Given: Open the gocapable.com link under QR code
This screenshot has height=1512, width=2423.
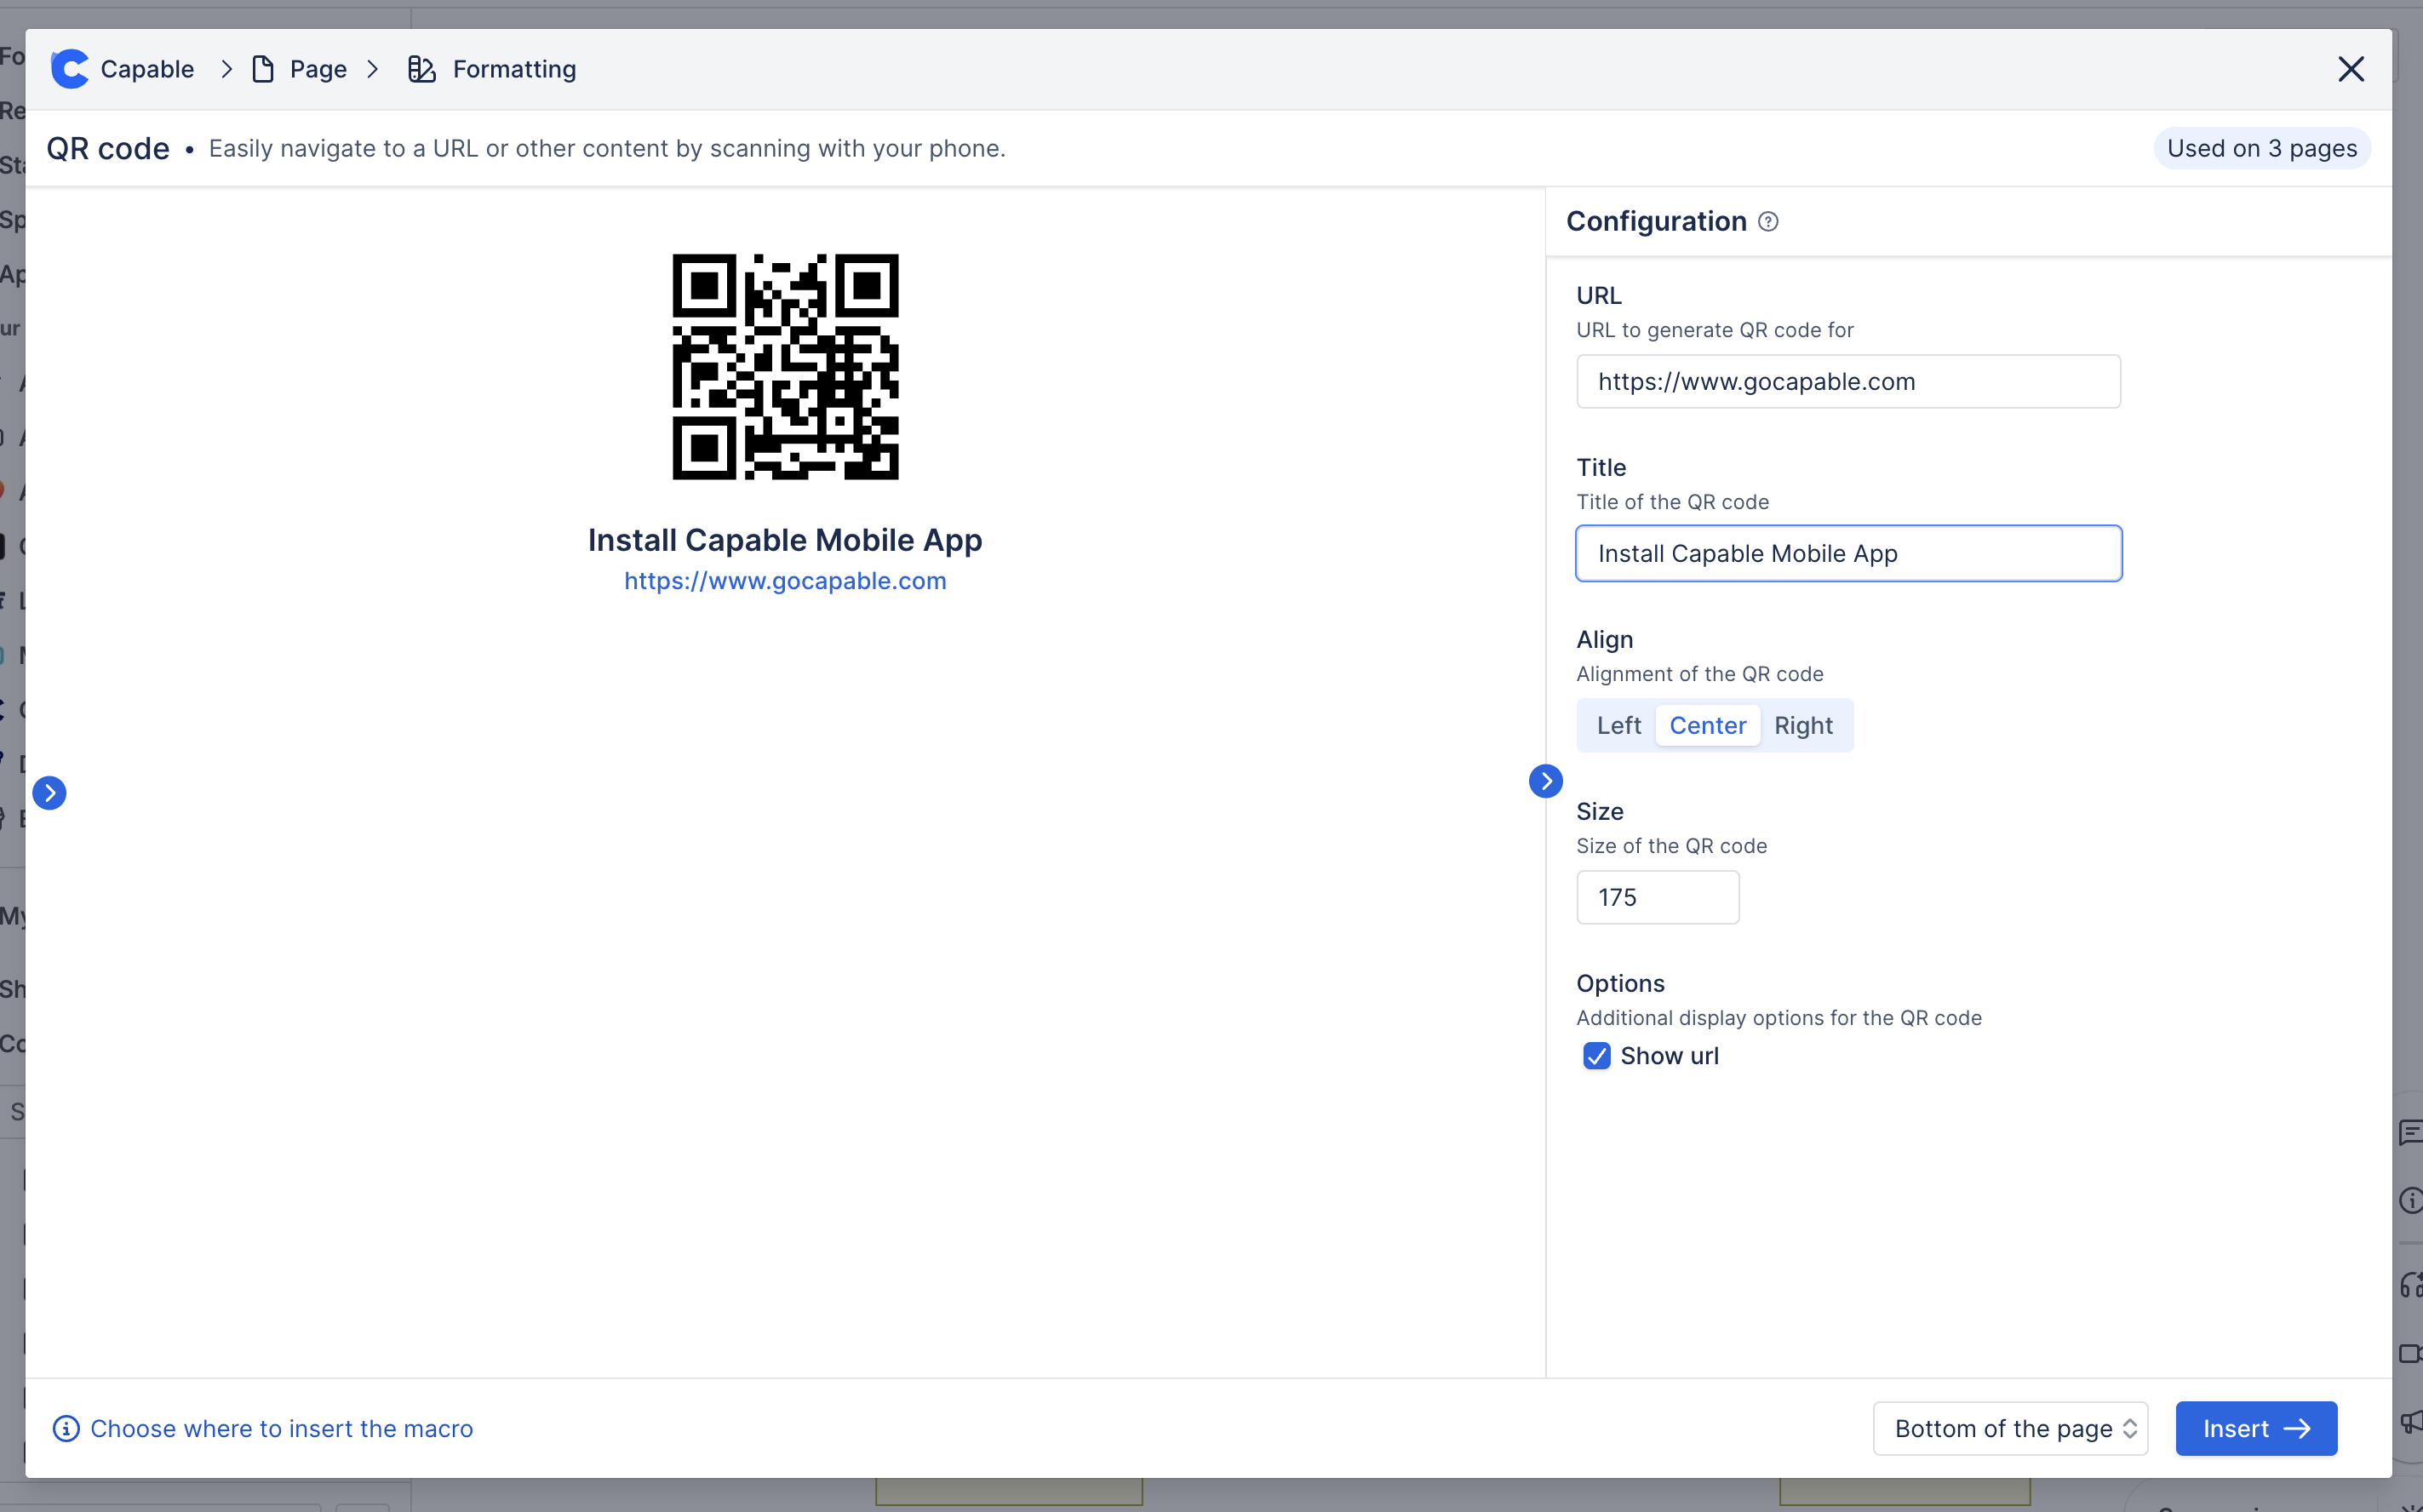Looking at the screenshot, I should pyautogui.click(x=785, y=581).
